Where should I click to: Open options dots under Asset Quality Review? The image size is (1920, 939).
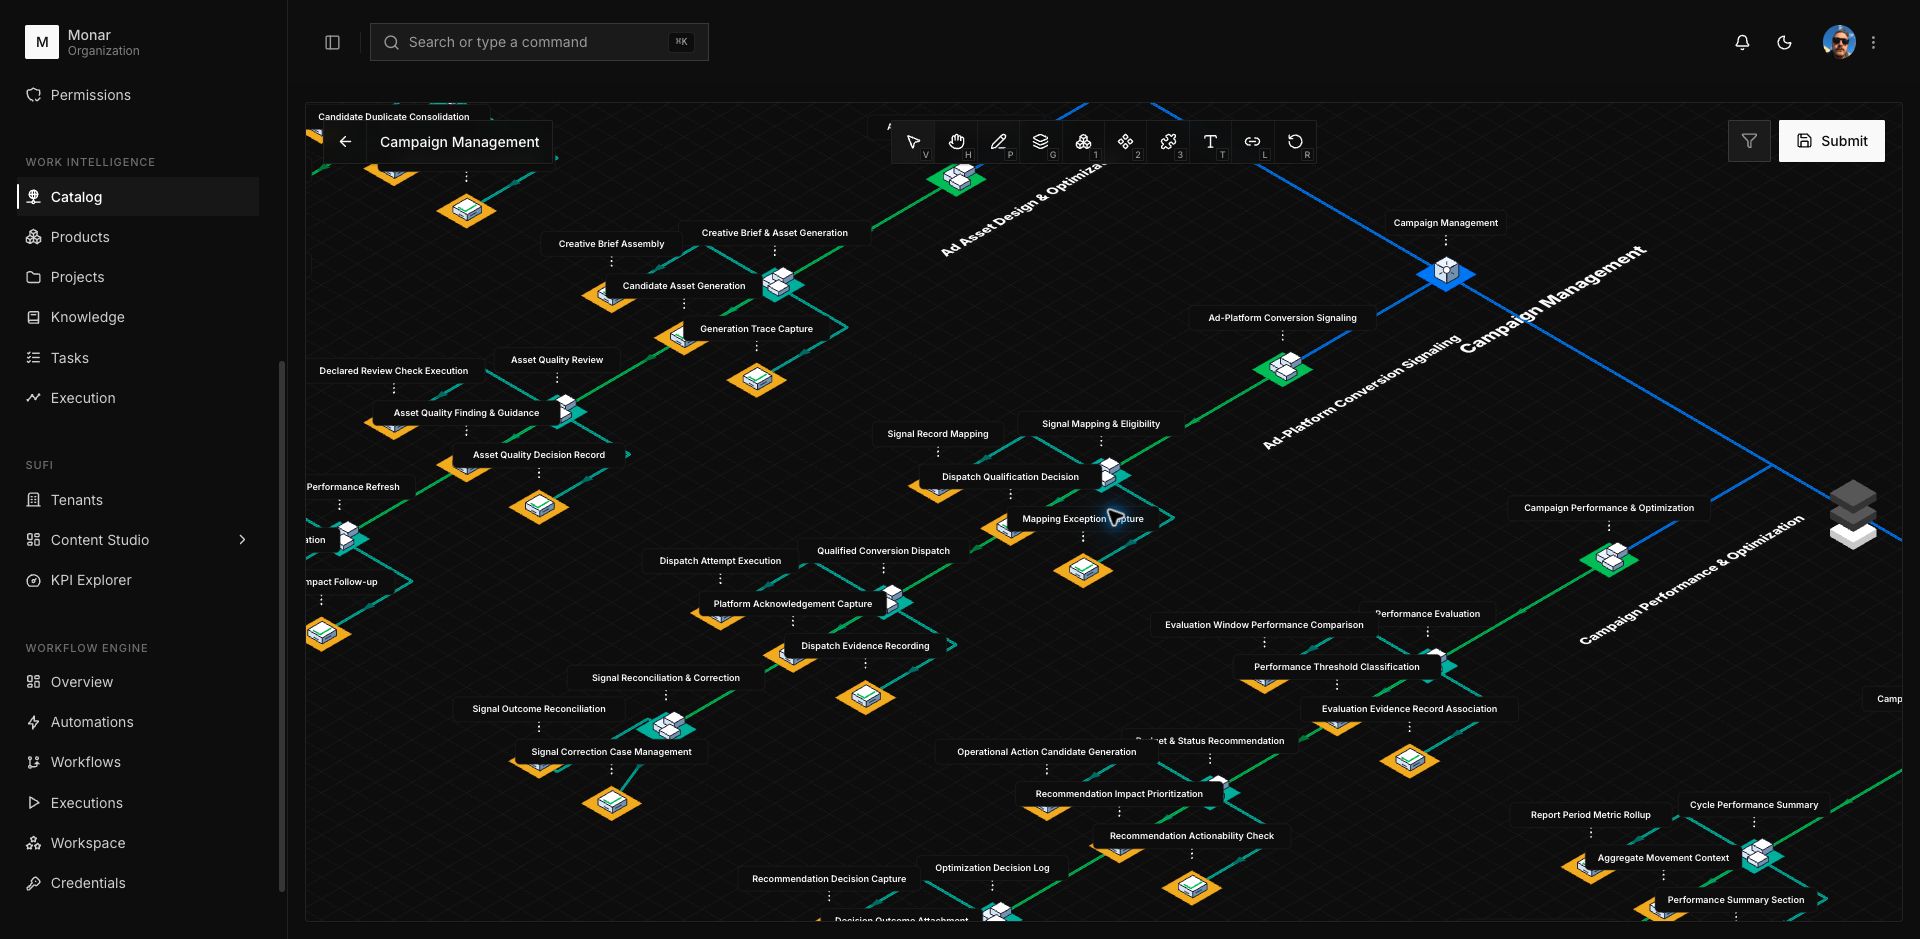pyautogui.click(x=557, y=378)
